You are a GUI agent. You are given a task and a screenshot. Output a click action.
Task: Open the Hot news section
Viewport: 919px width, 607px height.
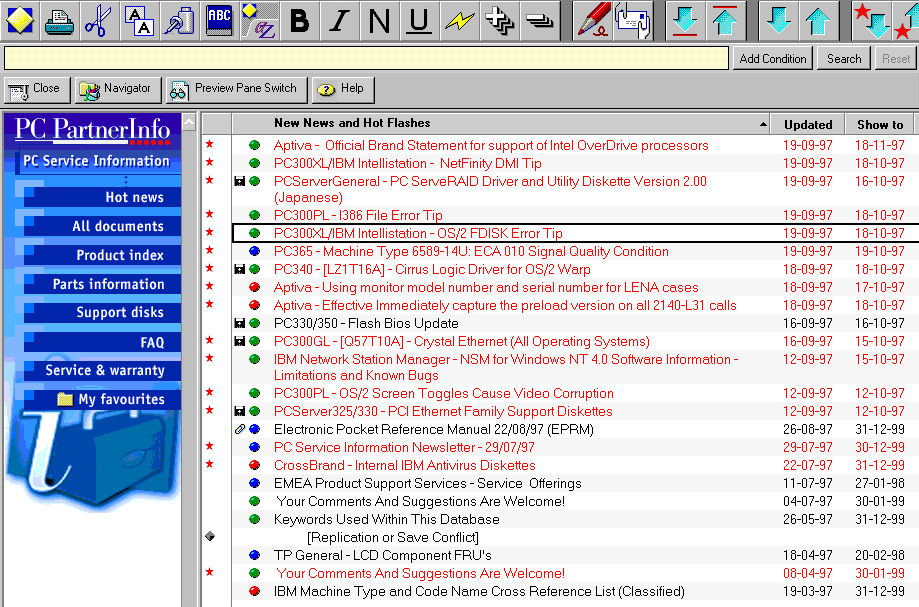134,197
